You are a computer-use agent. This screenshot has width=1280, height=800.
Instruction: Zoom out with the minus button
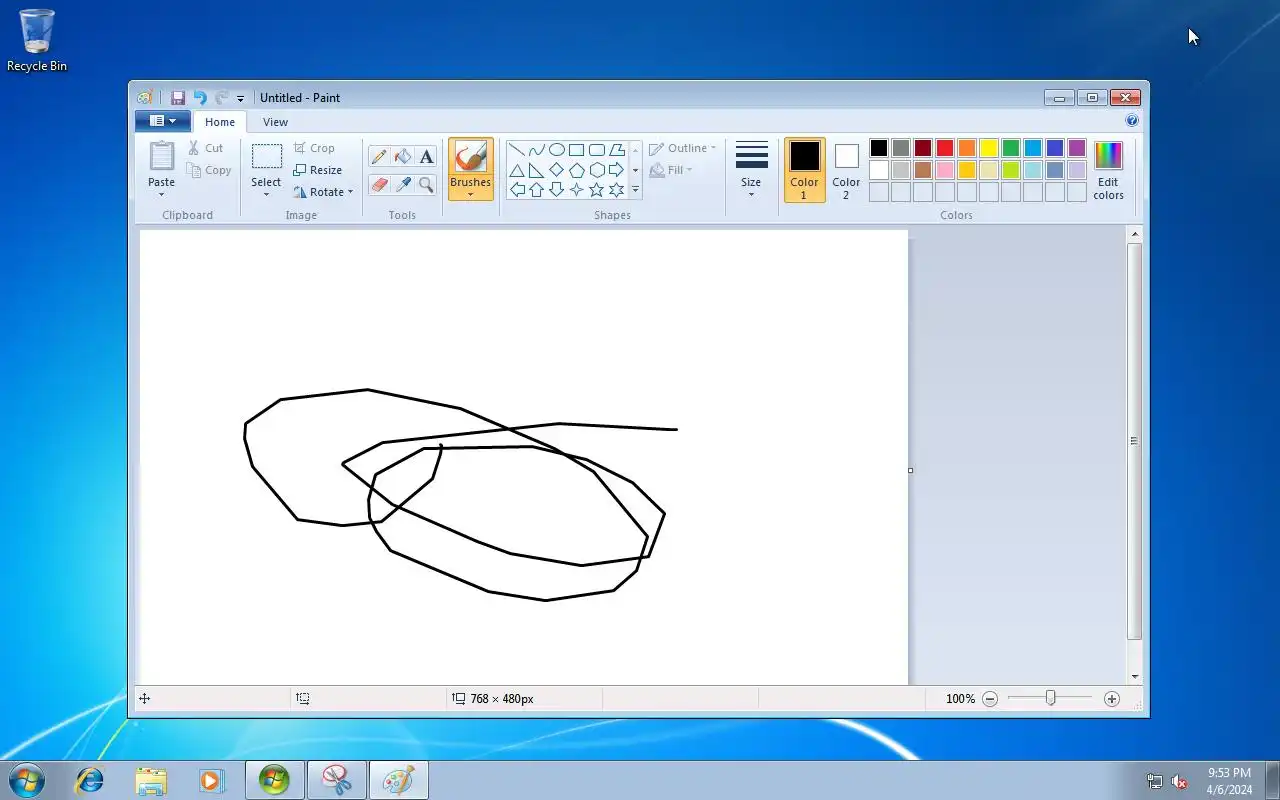tap(990, 699)
